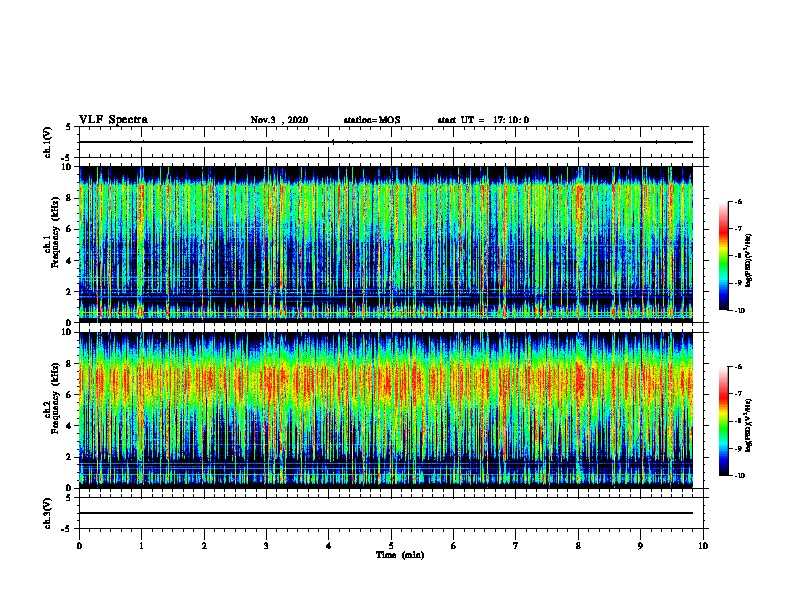The image size is (792, 612).
Task: Select the "start UT = 17:10:0" text
Action: pyautogui.click(x=483, y=120)
